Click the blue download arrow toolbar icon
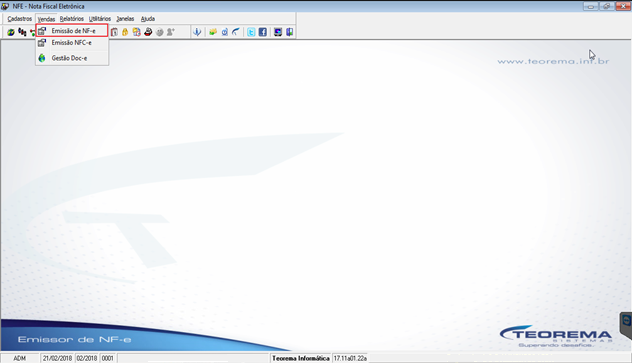This screenshot has height=363, width=632. pyautogui.click(x=197, y=32)
